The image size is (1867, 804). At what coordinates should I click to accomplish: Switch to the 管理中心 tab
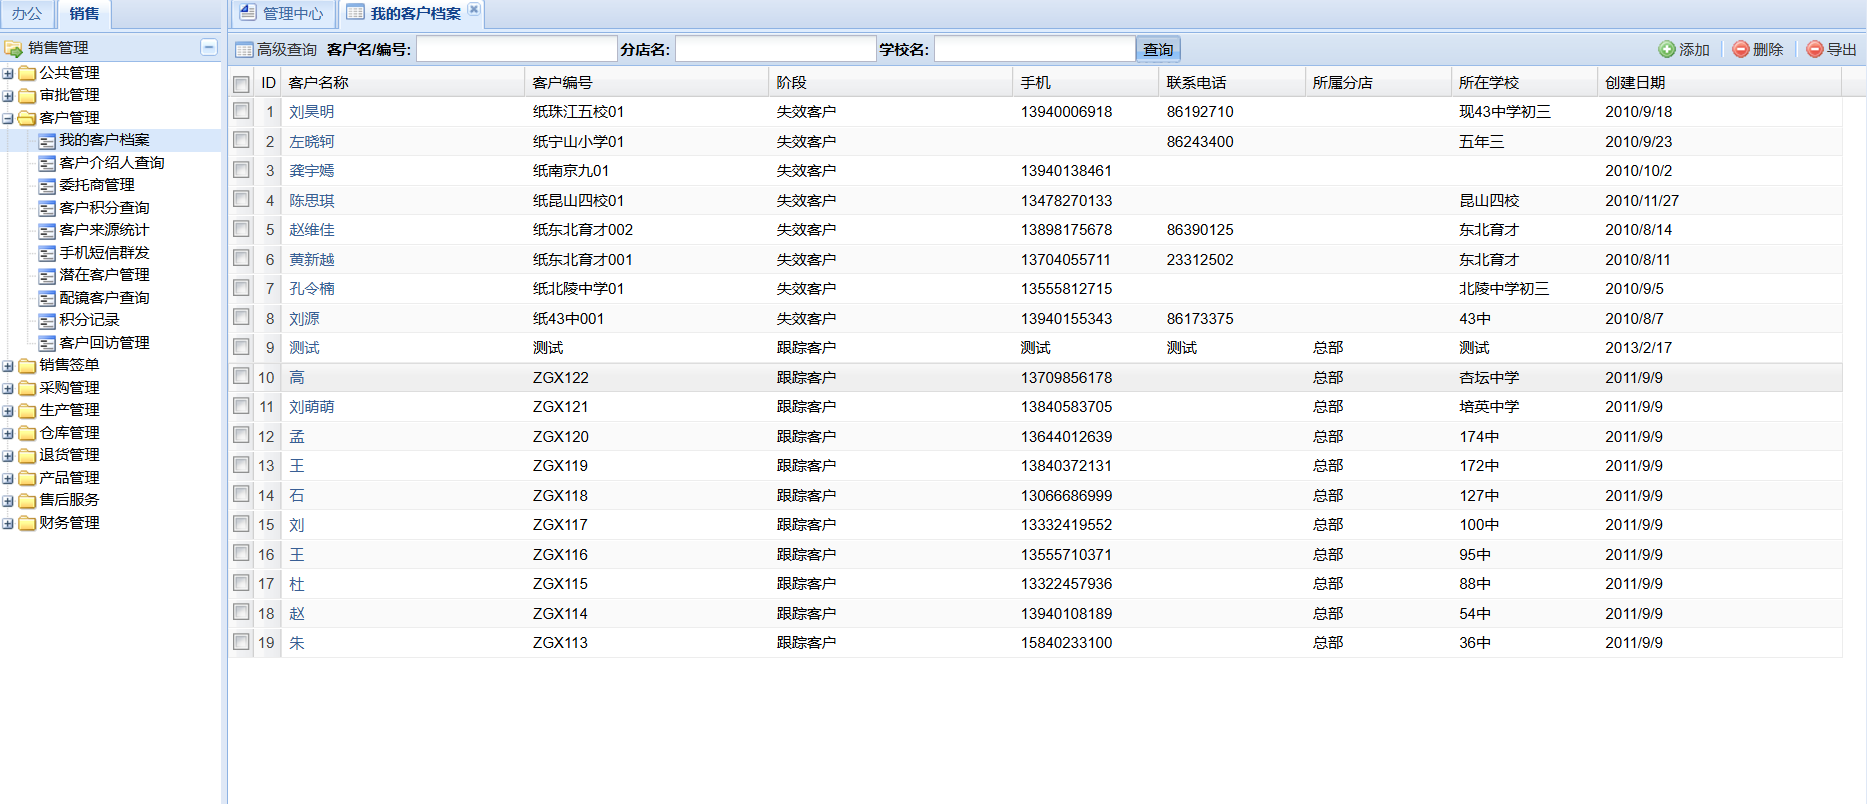pos(282,13)
